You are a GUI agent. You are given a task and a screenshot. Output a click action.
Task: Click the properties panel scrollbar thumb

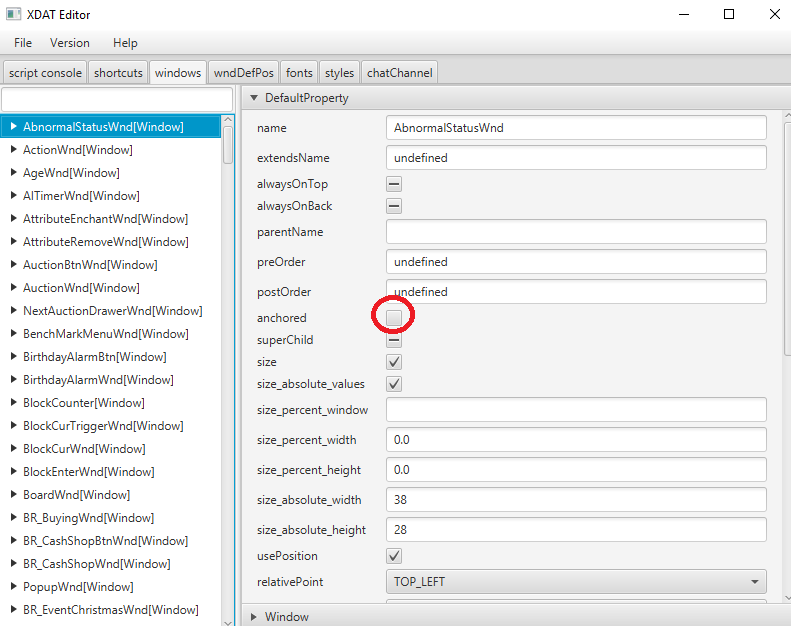788,237
